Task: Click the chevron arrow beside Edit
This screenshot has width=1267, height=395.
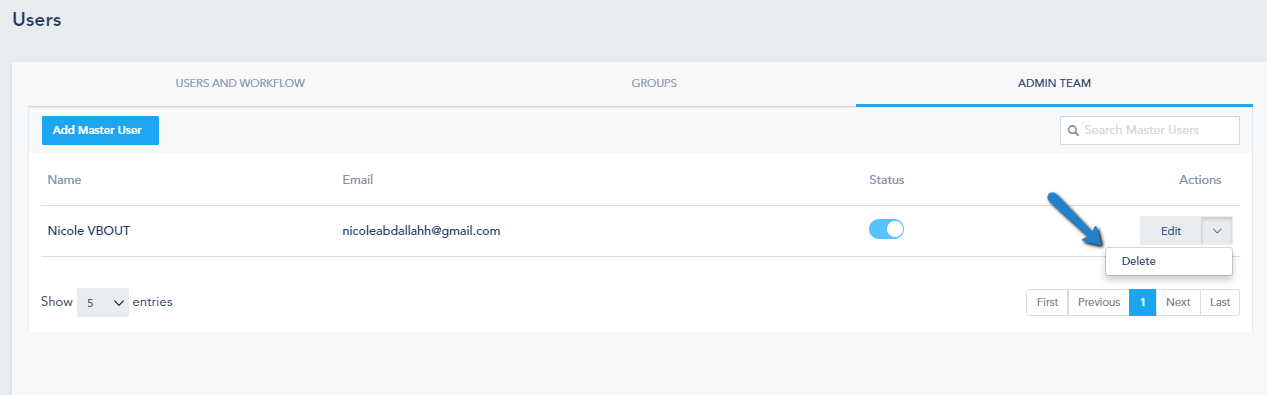Action: coord(1217,231)
